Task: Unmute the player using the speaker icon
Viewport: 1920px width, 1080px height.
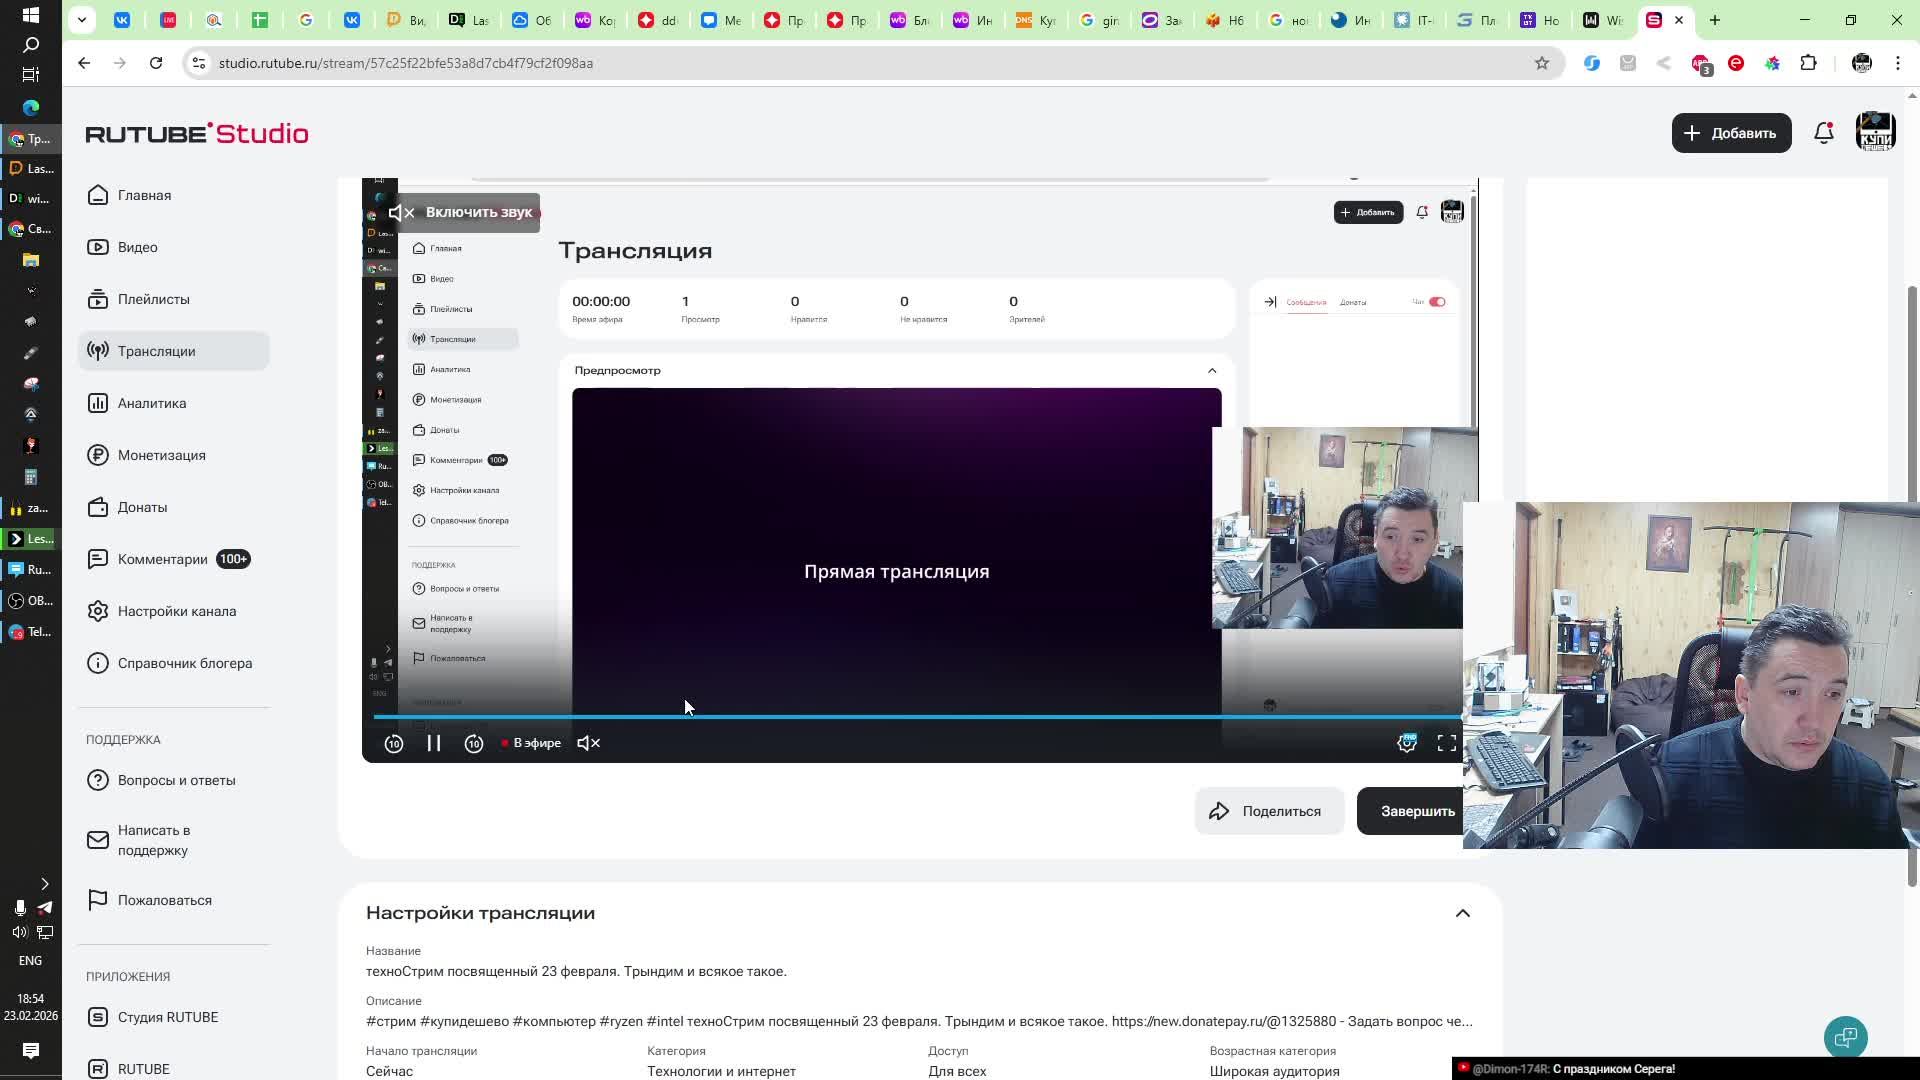Action: (x=589, y=743)
